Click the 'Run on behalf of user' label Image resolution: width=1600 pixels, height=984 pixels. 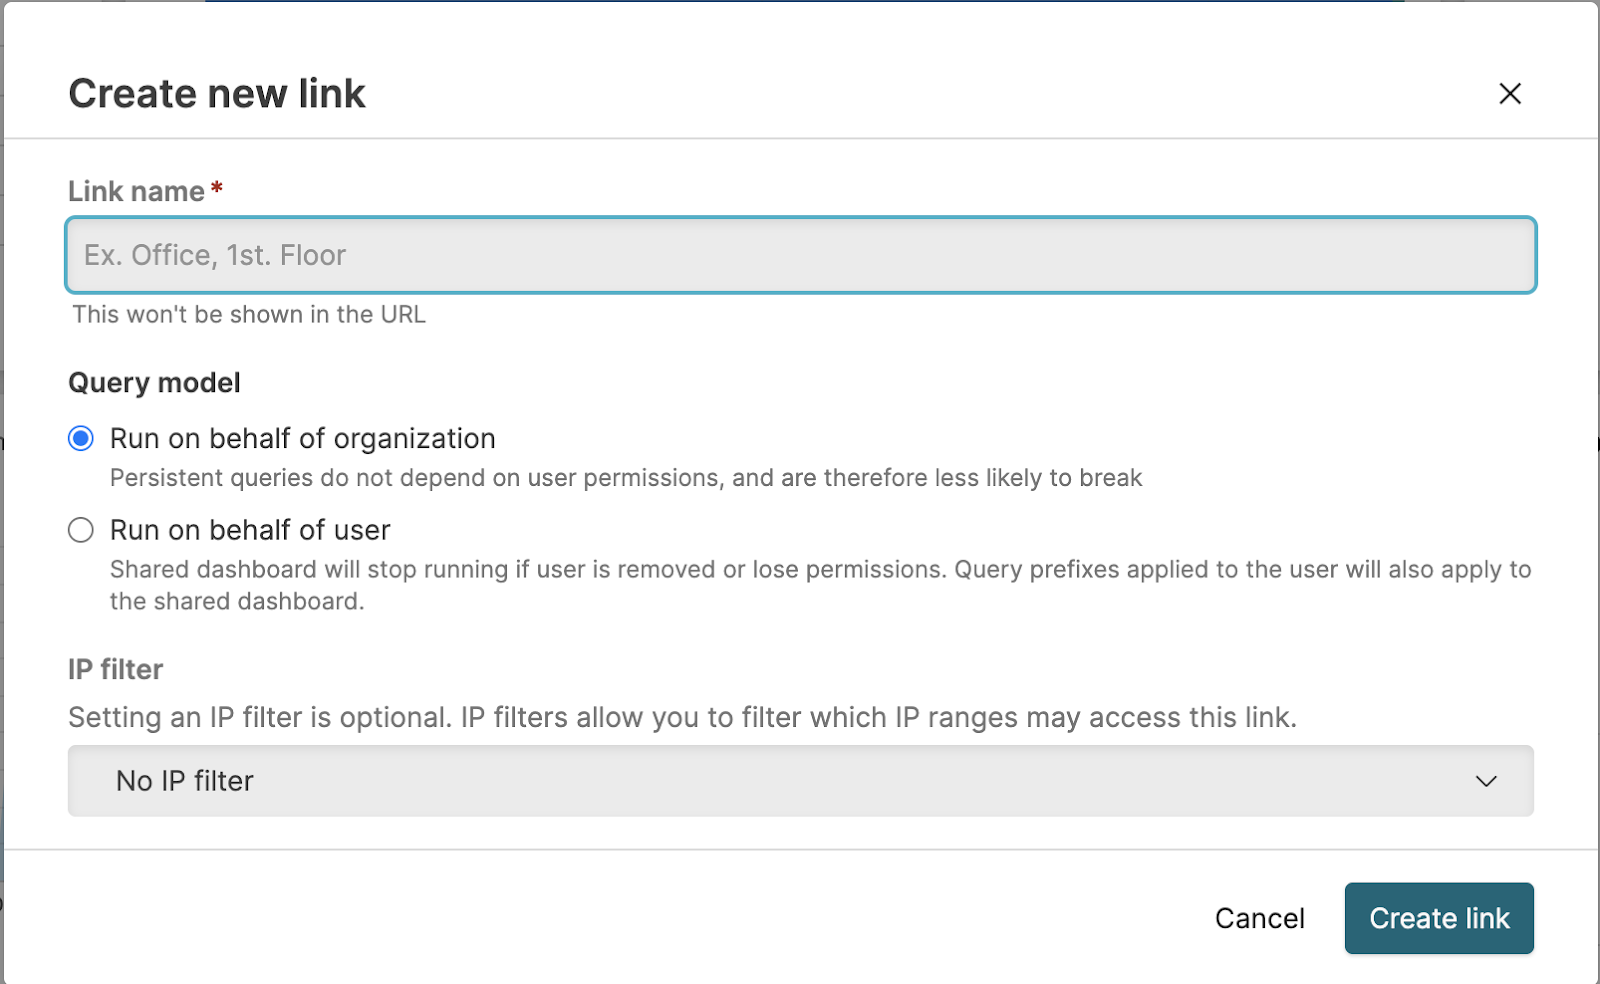250,530
